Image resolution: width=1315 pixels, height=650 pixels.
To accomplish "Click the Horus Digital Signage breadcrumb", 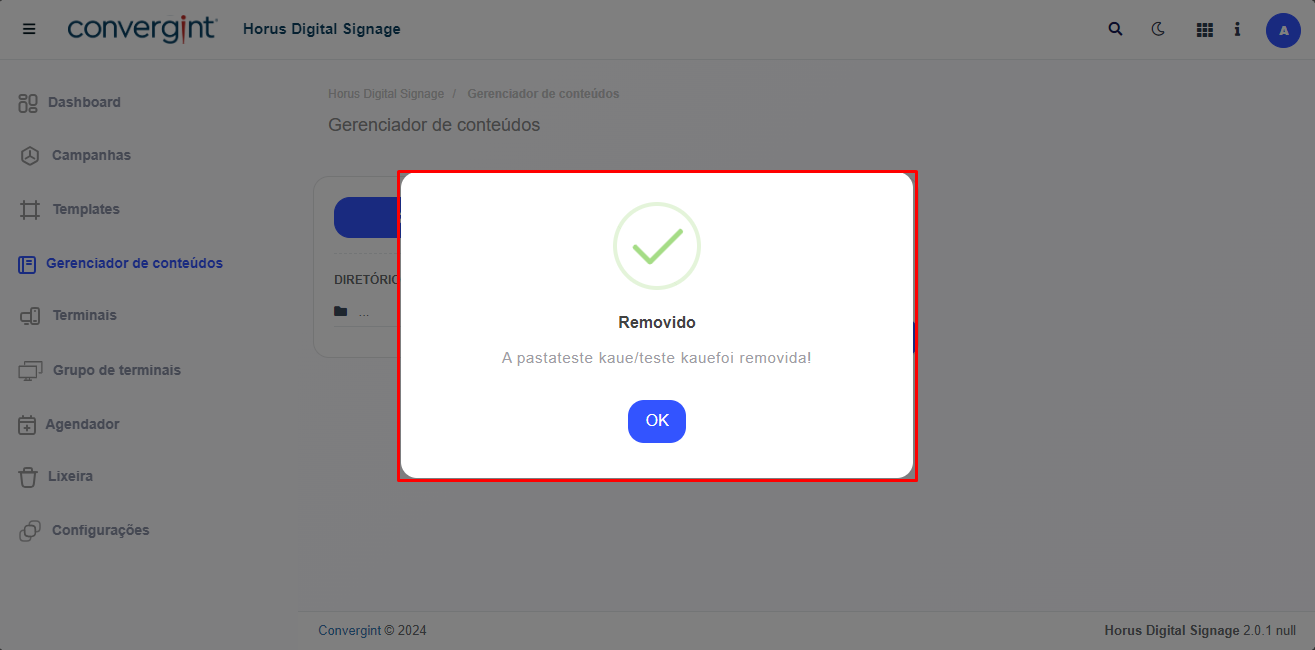I will (x=386, y=94).
